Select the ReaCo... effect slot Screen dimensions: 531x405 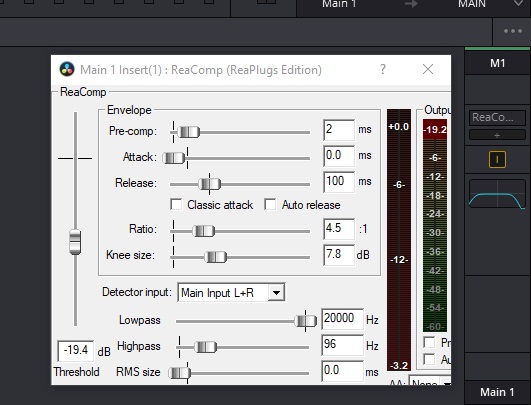[497, 118]
